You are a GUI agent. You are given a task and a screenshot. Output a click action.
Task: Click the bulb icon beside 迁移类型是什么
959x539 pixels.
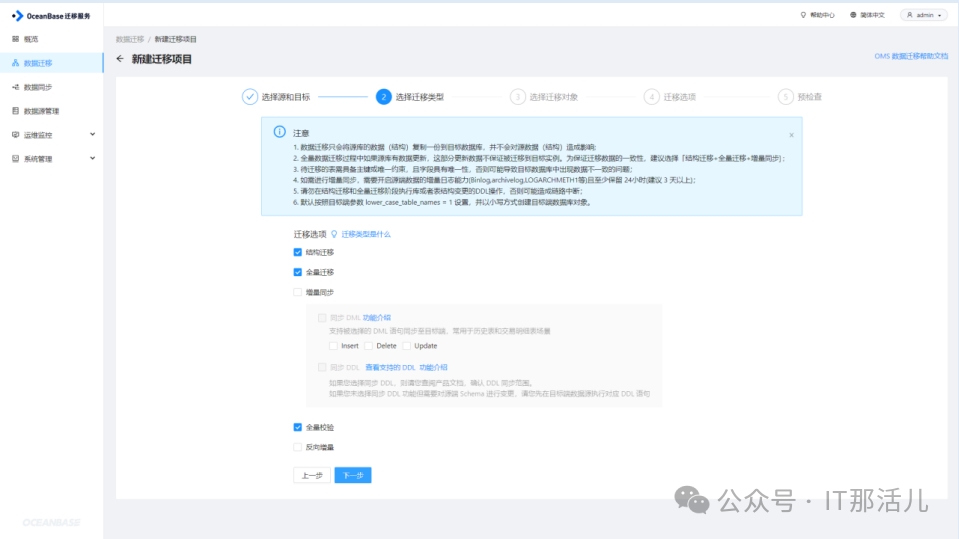334,234
